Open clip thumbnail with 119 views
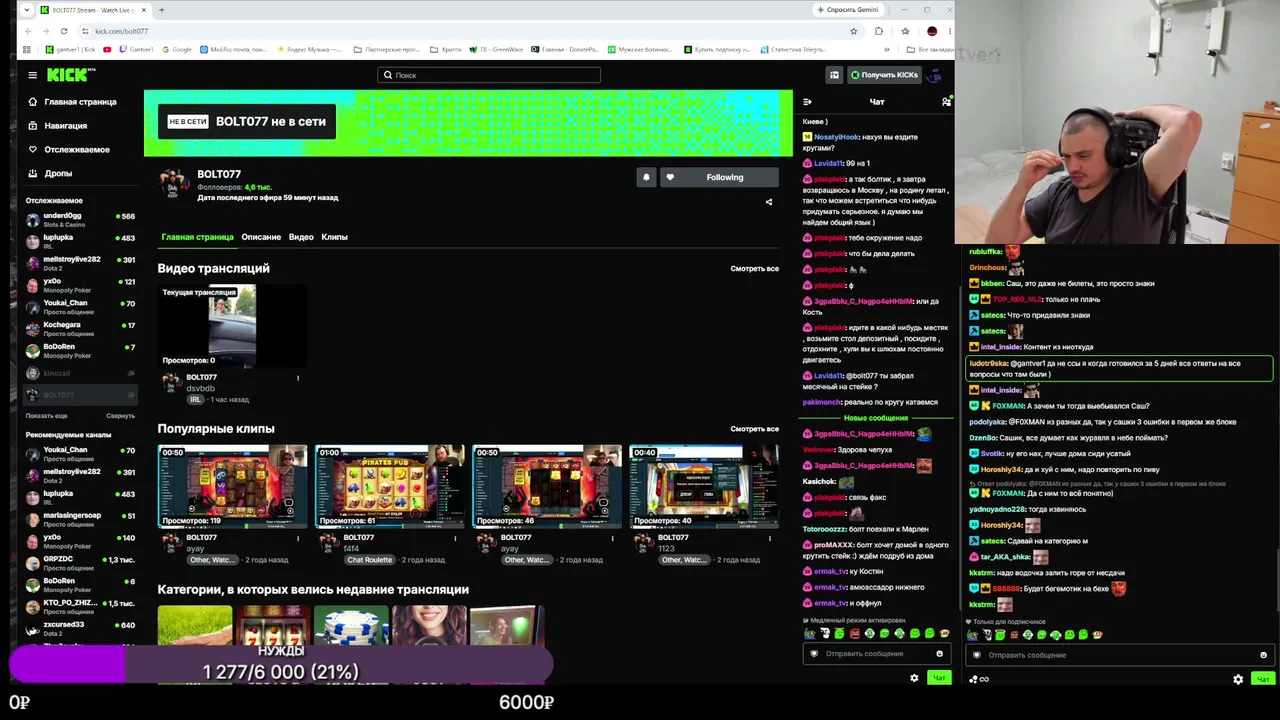 click(x=232, y=486)
